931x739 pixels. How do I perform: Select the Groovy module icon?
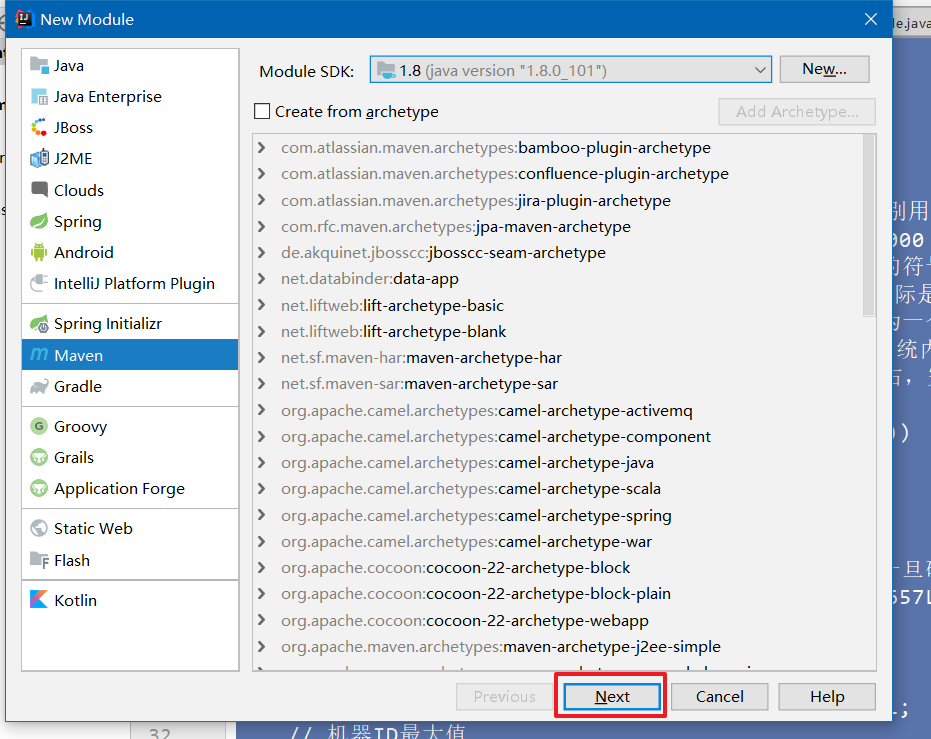pos(39,426)
